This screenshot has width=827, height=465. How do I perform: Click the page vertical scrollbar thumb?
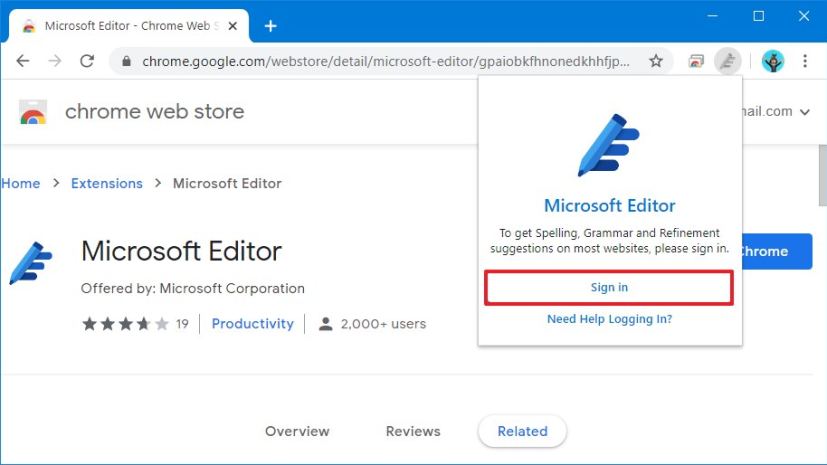[822, 176]
